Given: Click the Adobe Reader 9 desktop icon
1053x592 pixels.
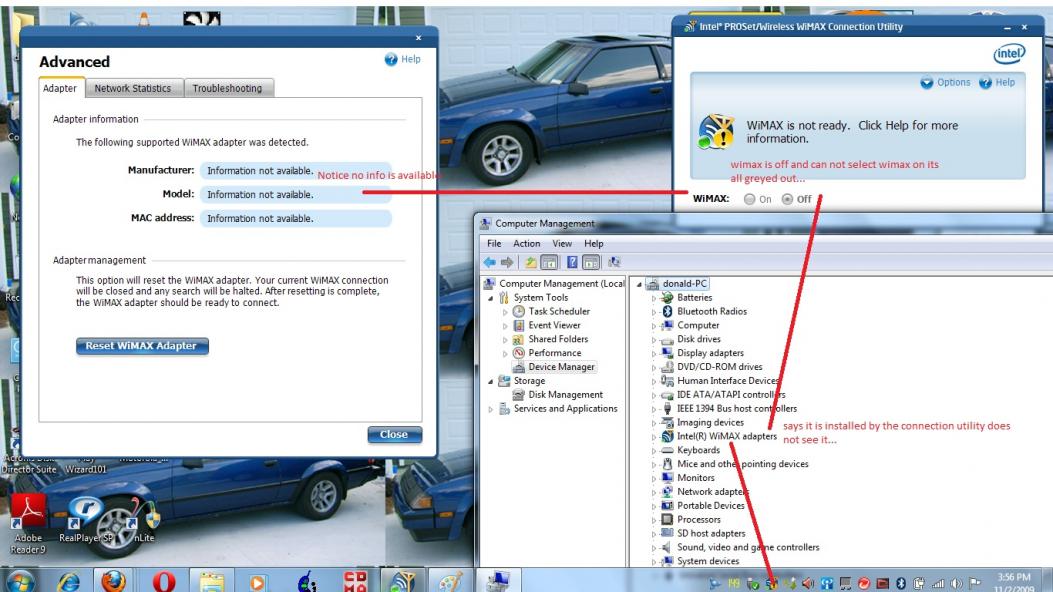Looking at the screenshot, I should click(x=30, y=513).
